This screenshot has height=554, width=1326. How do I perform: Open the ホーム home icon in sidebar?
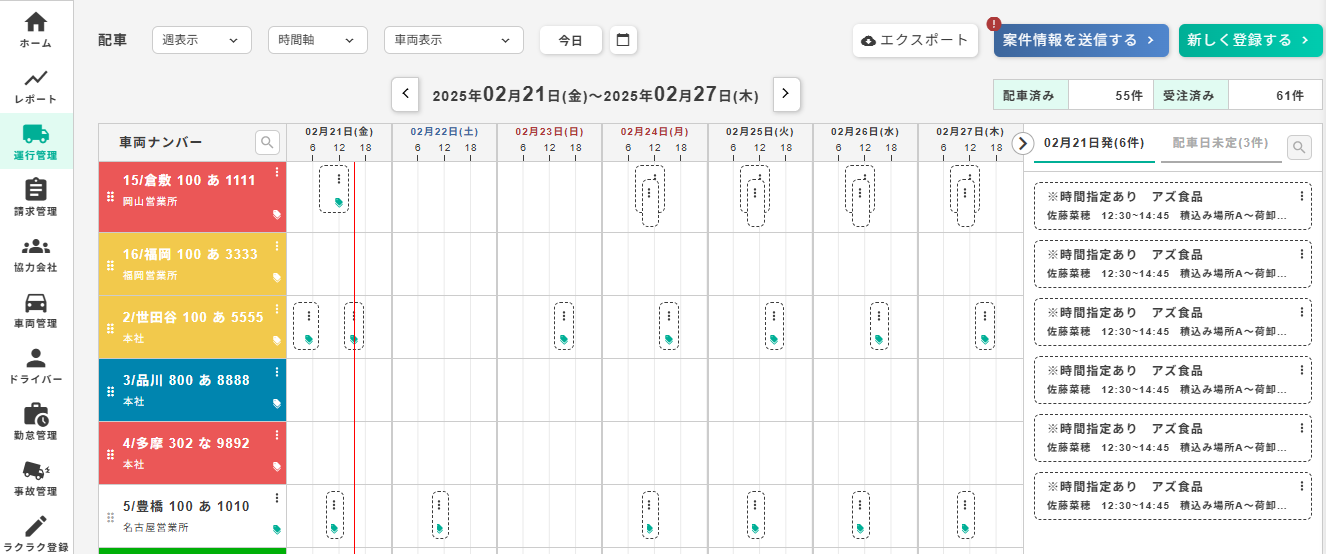tap(36, 22)
